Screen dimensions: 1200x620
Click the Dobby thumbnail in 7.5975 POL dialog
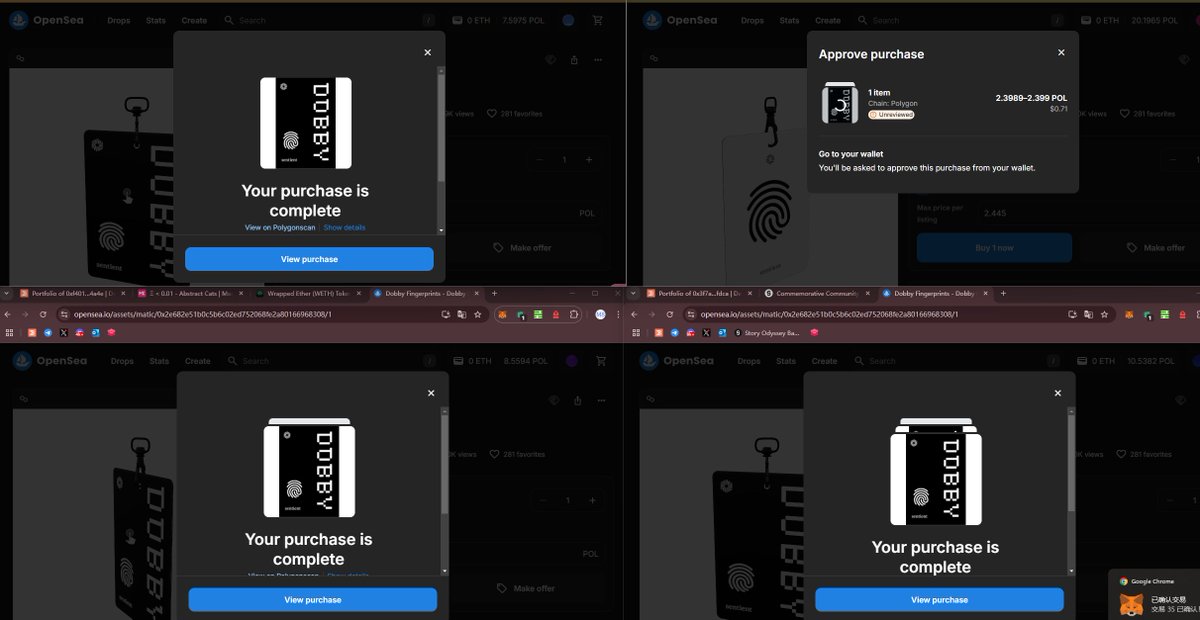[x=305, y=122]
